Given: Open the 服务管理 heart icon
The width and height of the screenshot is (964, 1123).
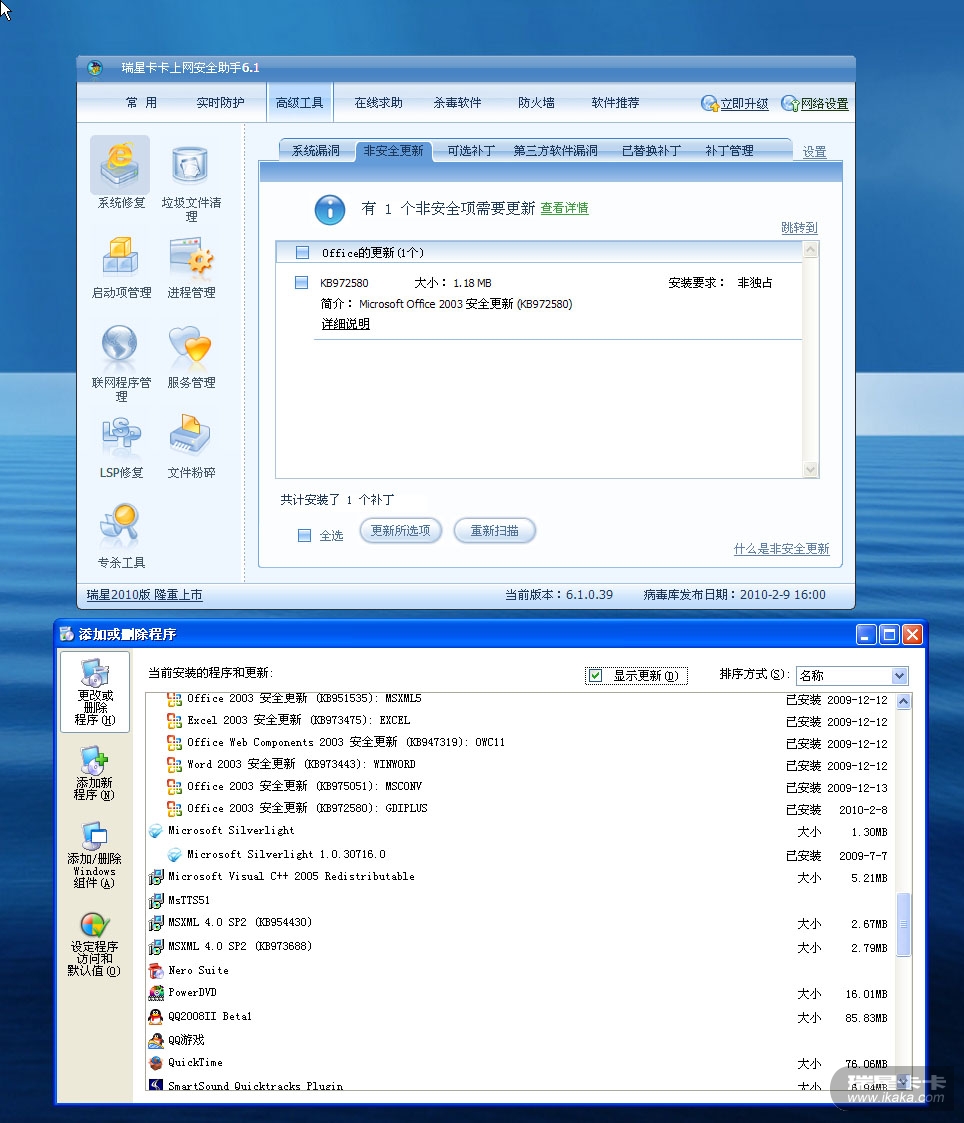Looking at the screenshot, I should (190, 346).
